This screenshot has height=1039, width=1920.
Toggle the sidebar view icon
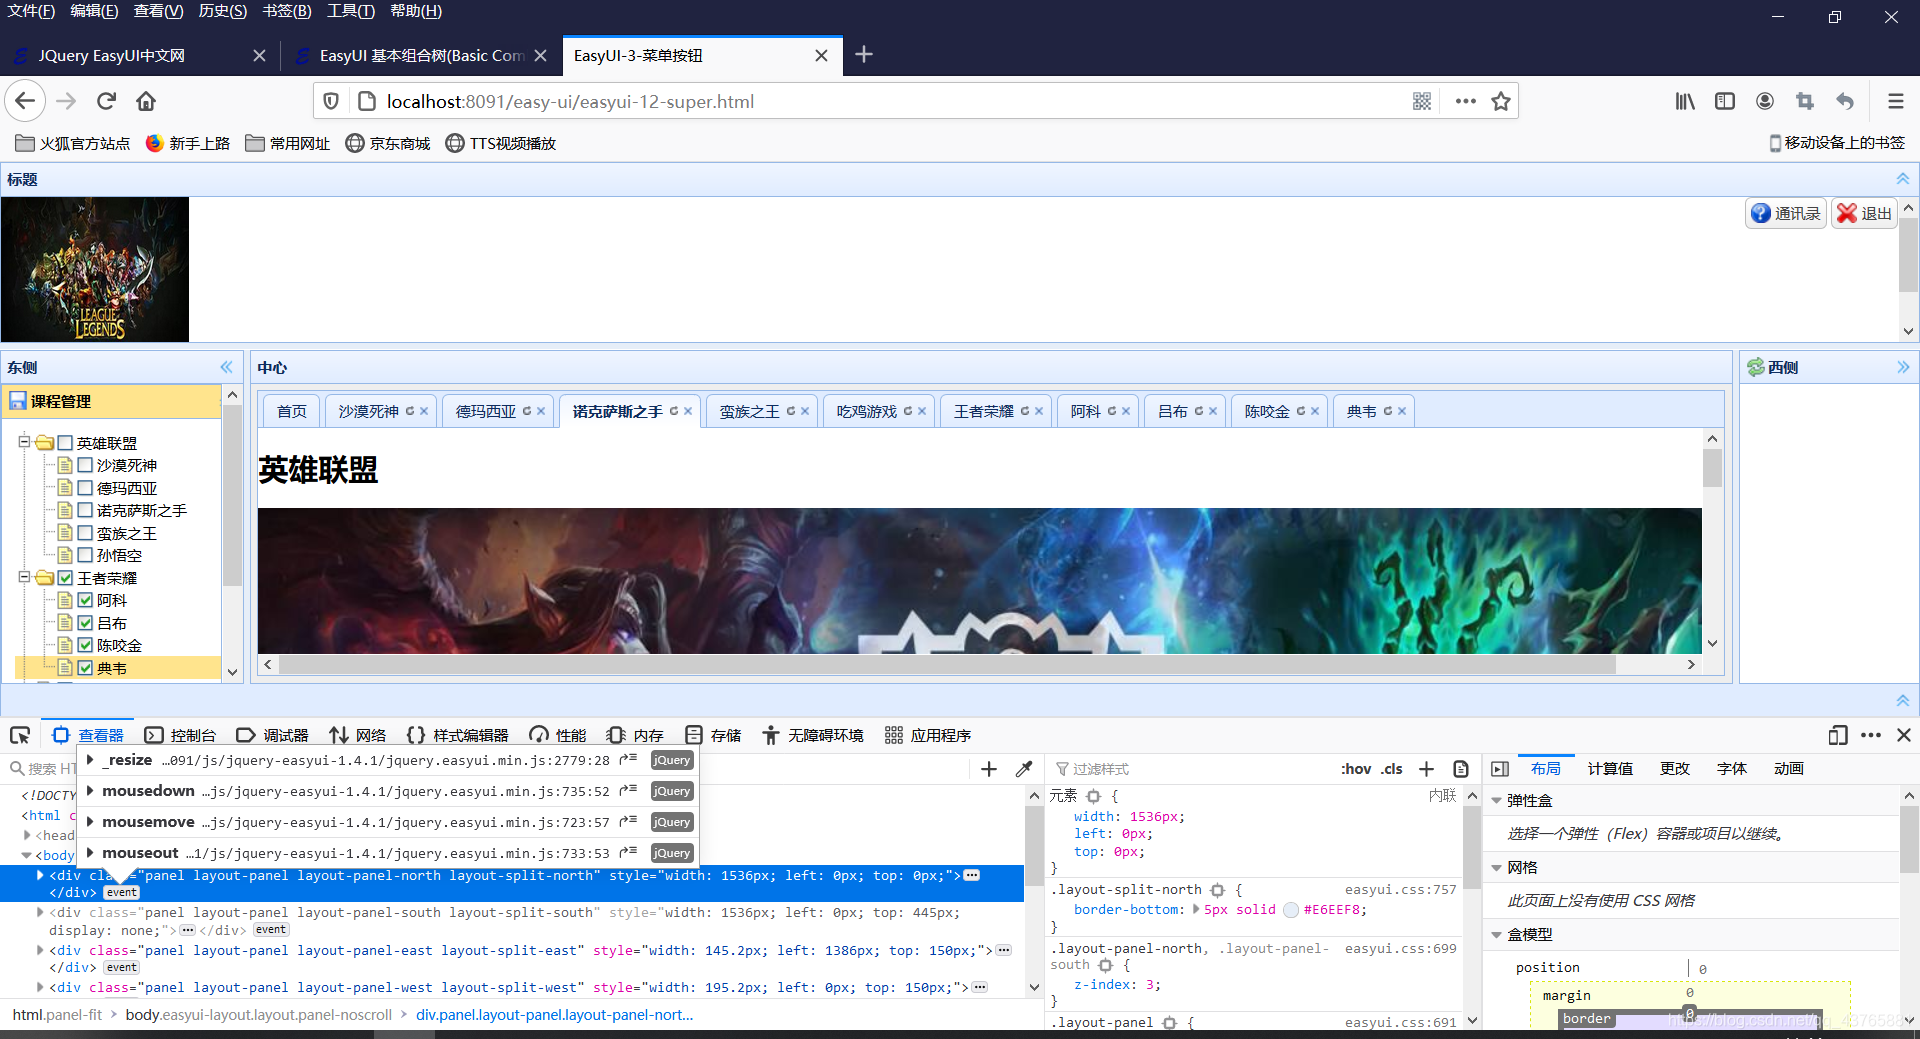(x=1725, y=101)
